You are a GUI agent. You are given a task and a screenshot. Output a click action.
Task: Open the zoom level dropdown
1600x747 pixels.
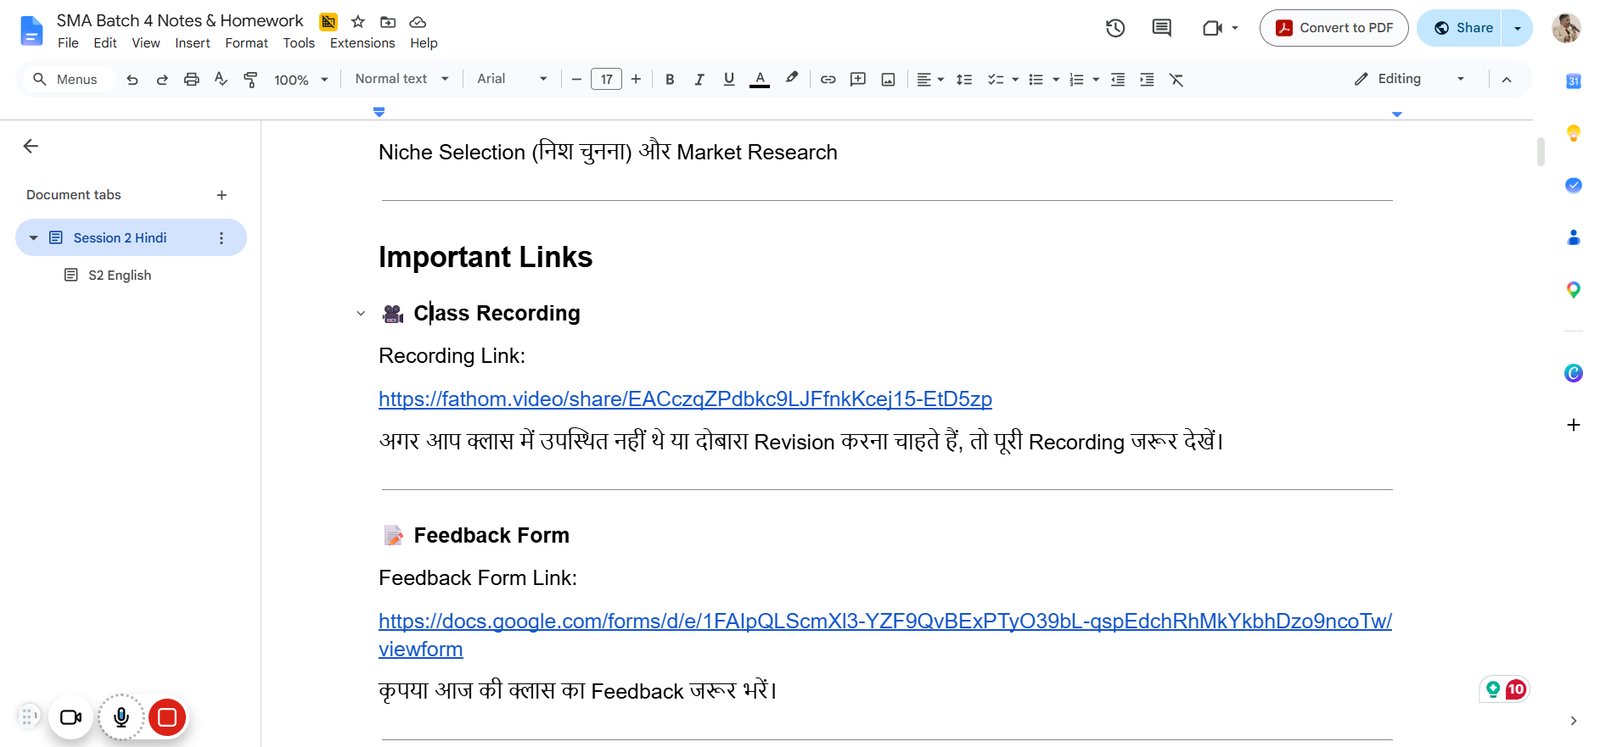point(301,80)
